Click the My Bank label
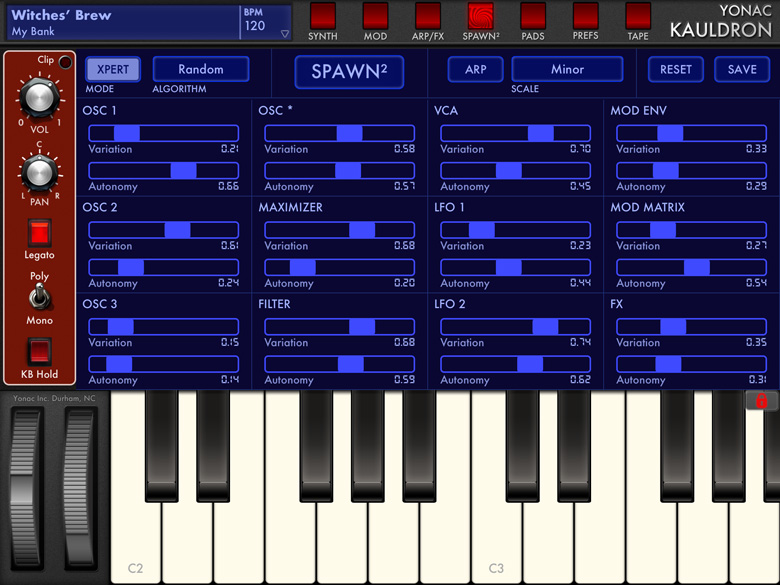 (33, 31)
